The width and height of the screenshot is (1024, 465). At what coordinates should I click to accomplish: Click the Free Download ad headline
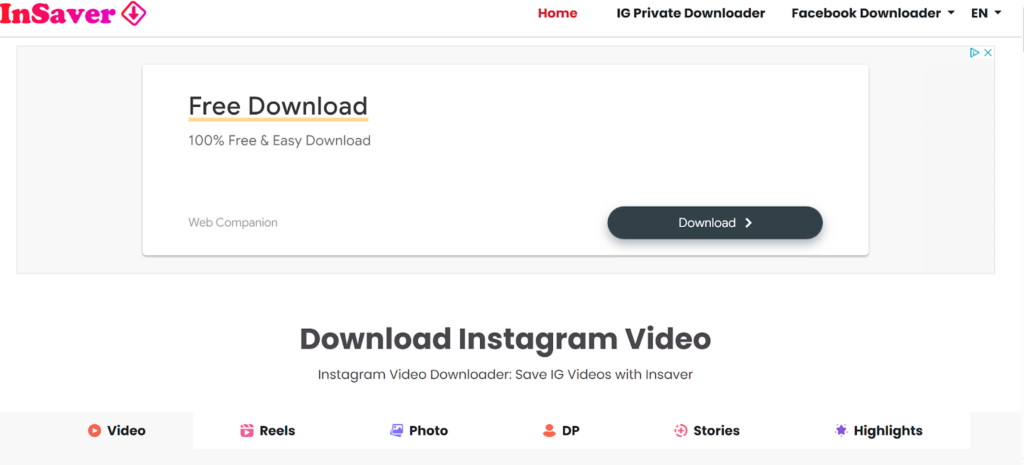tap(278, 106)
